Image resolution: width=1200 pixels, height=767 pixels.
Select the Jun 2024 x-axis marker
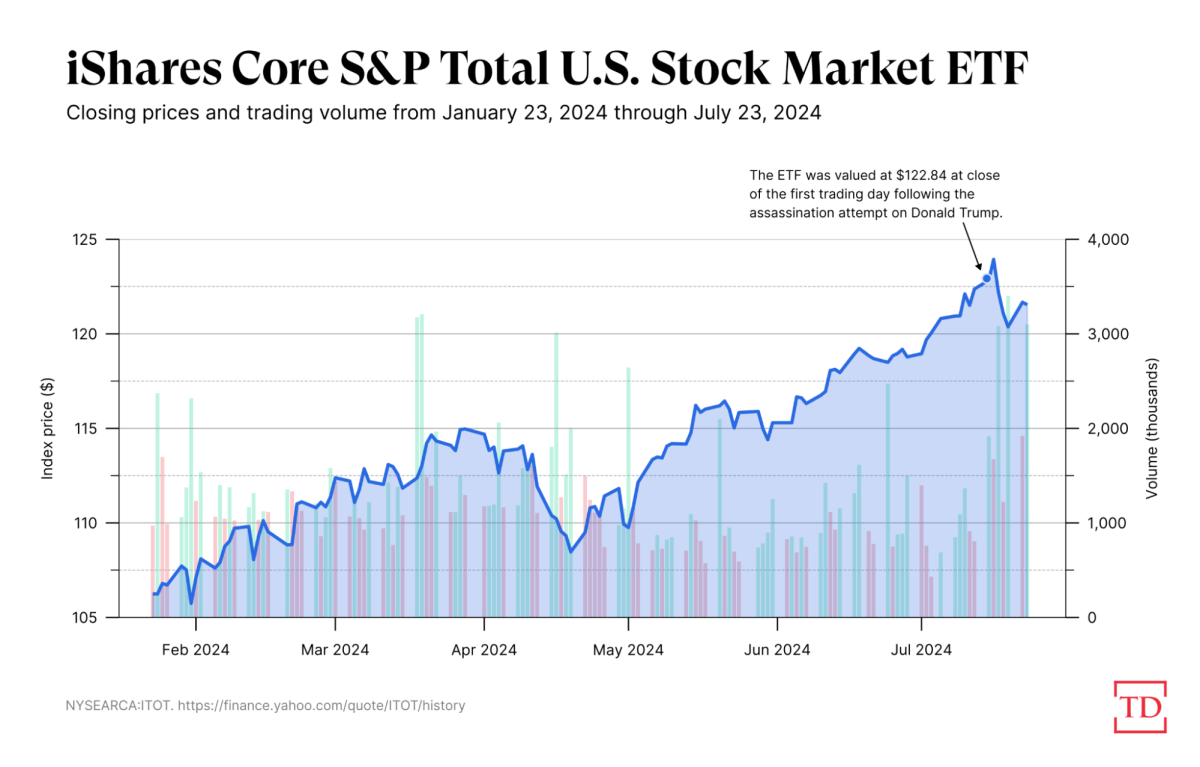point(777,649)
